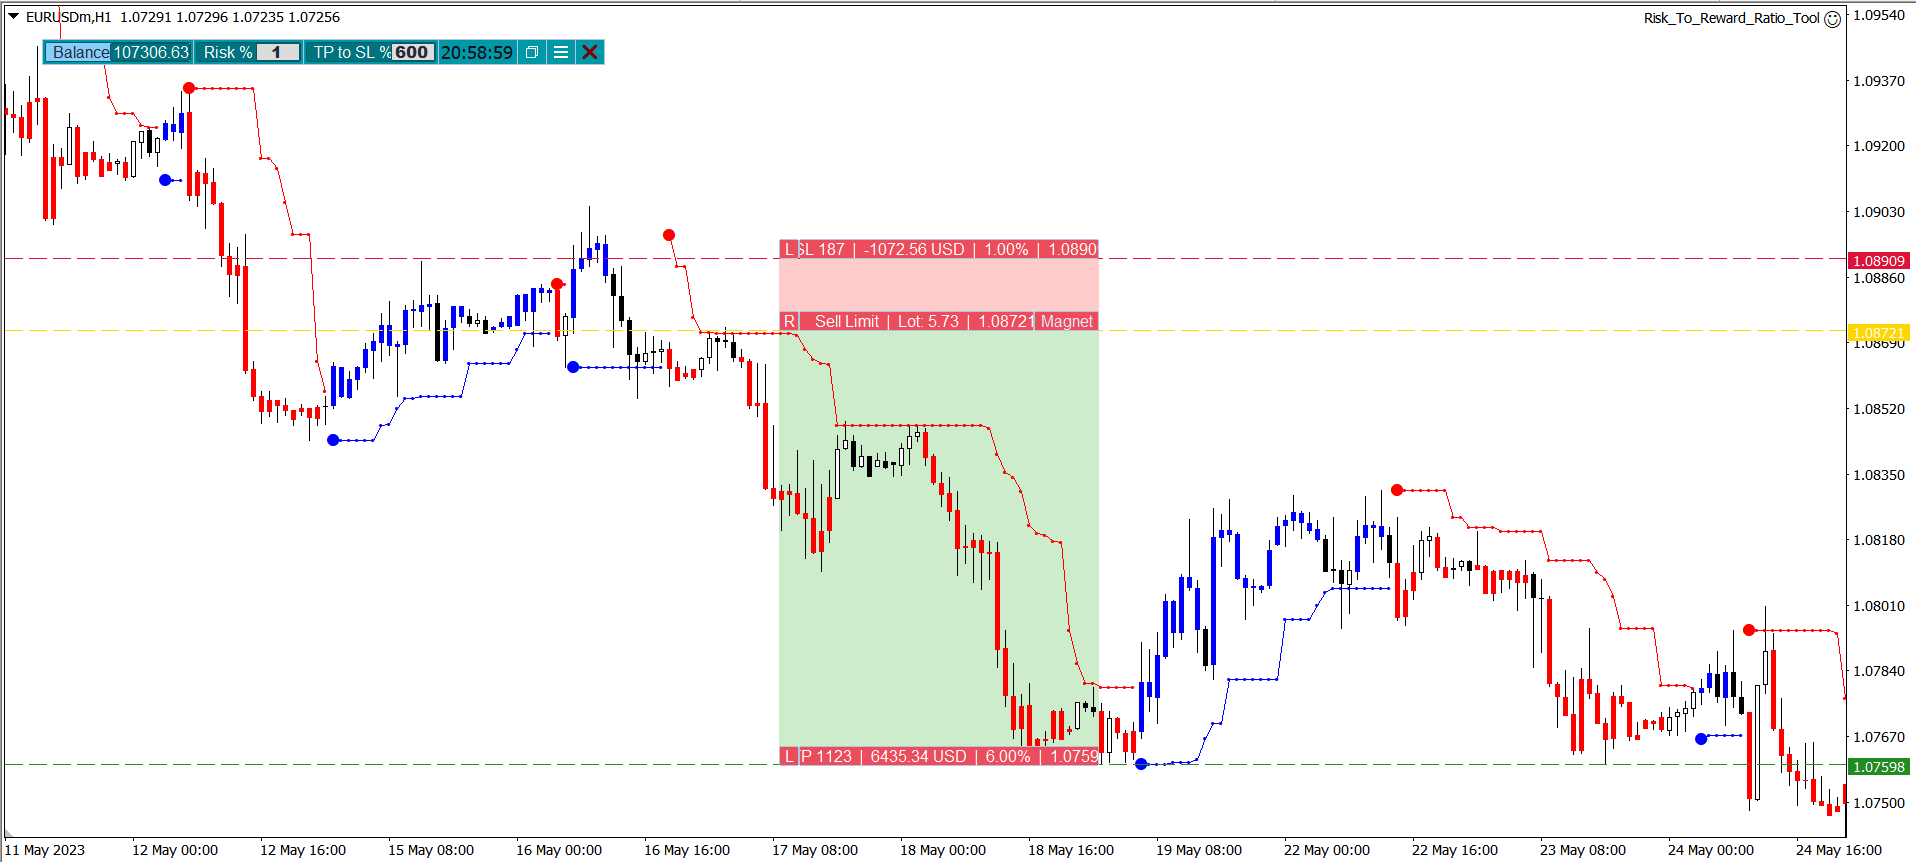Open the hamburger settings menu of the tool
This screenshot has width=1916, height=862.
point(561,52)
